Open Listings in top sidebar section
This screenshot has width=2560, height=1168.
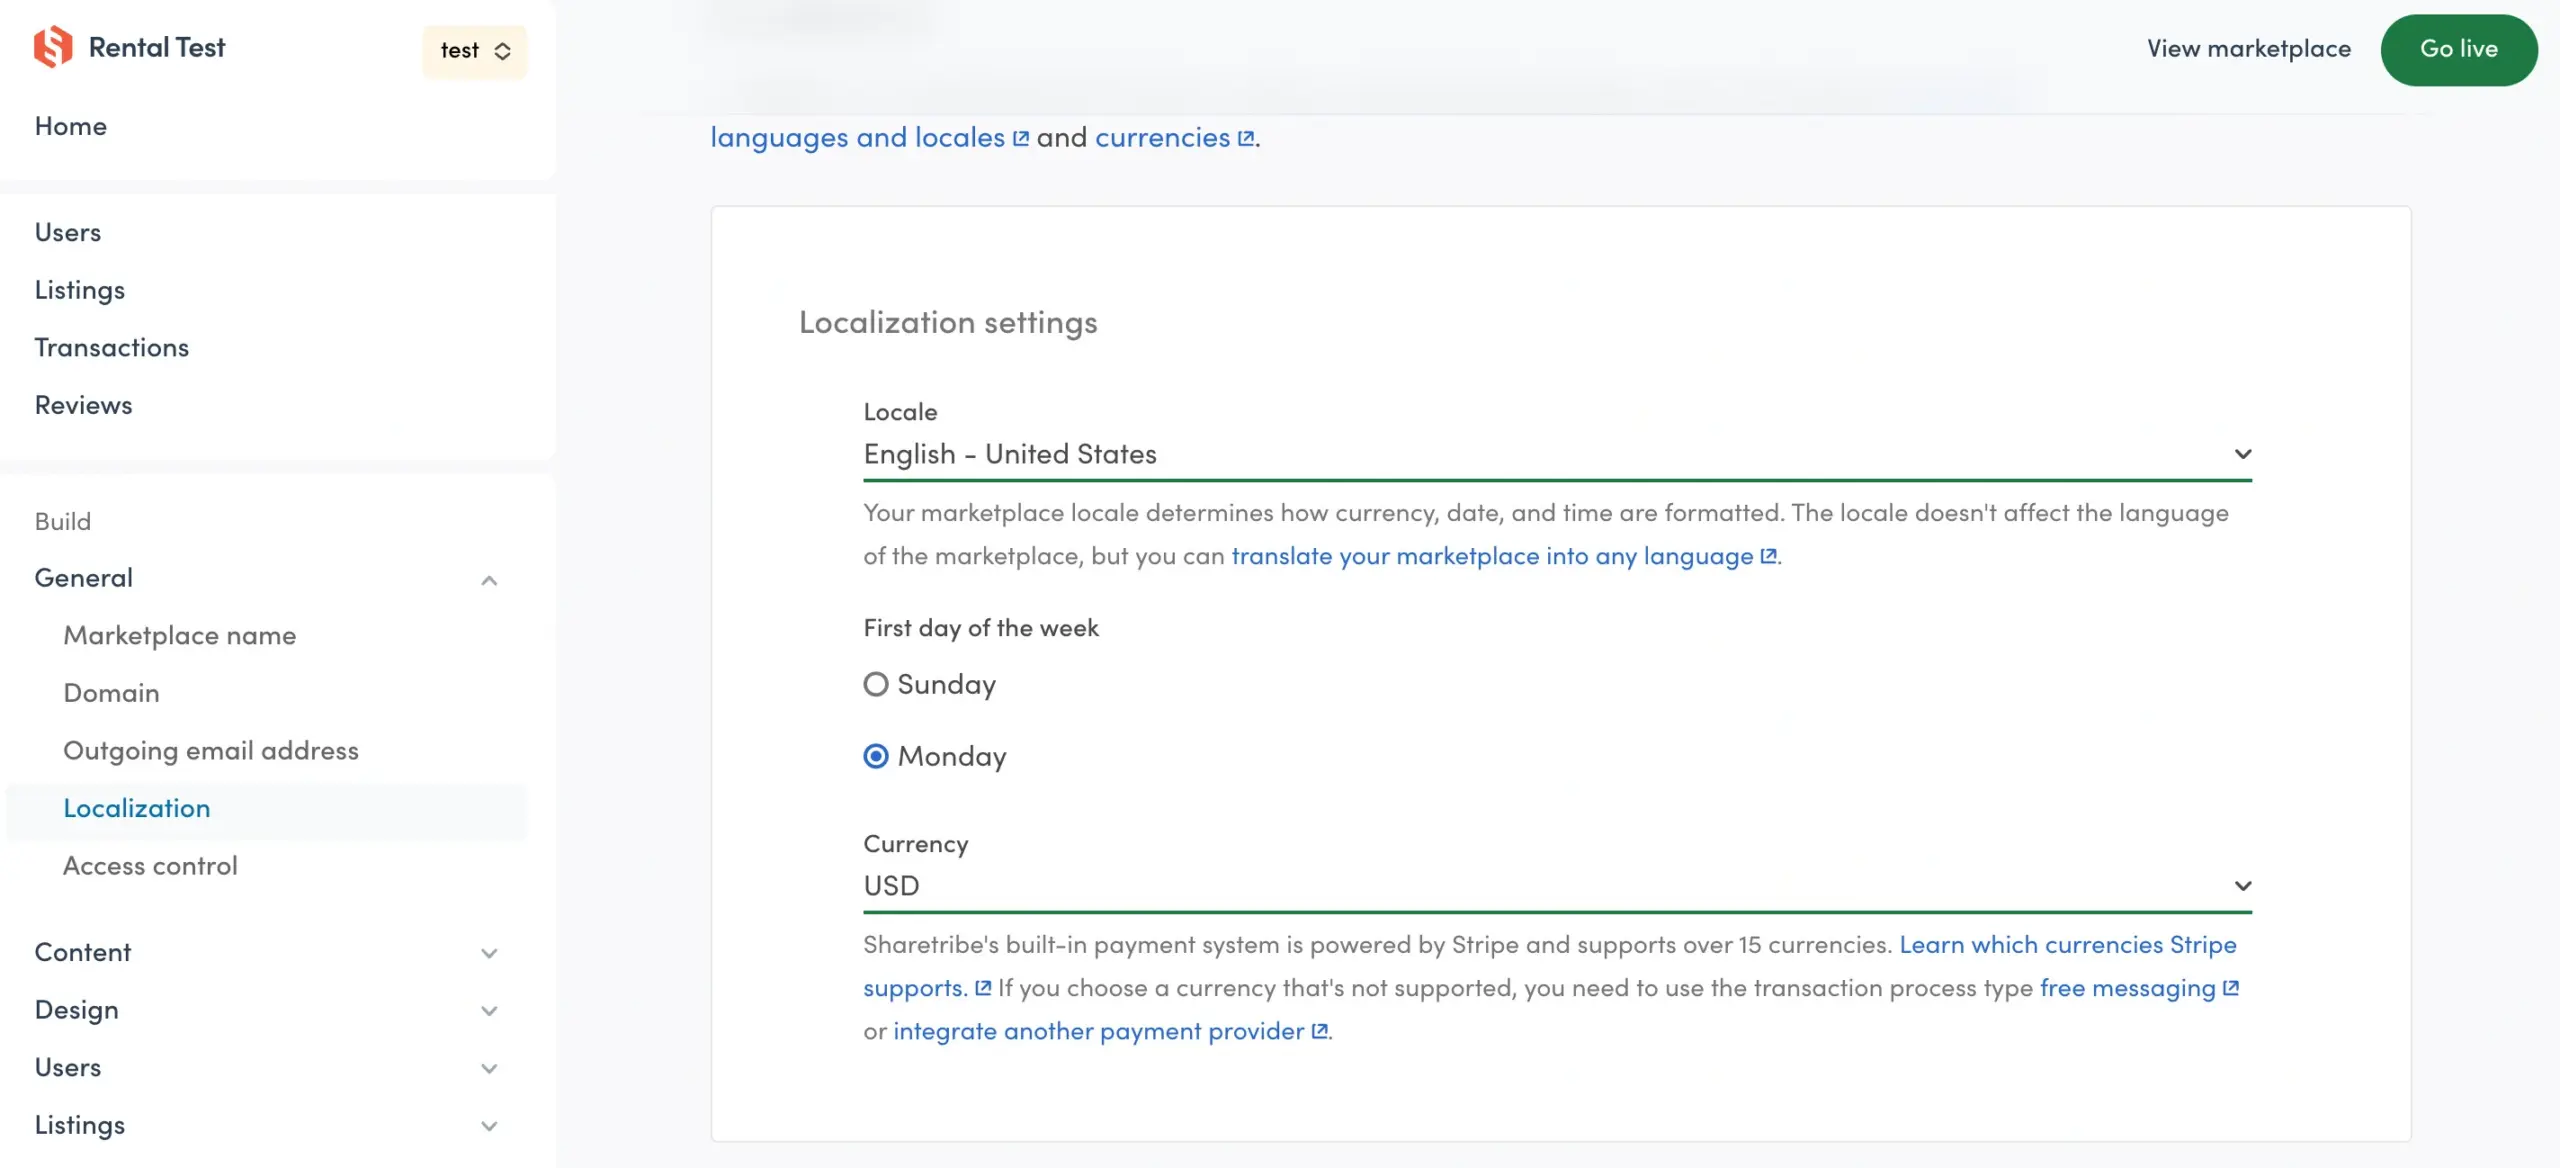(80, 290)
